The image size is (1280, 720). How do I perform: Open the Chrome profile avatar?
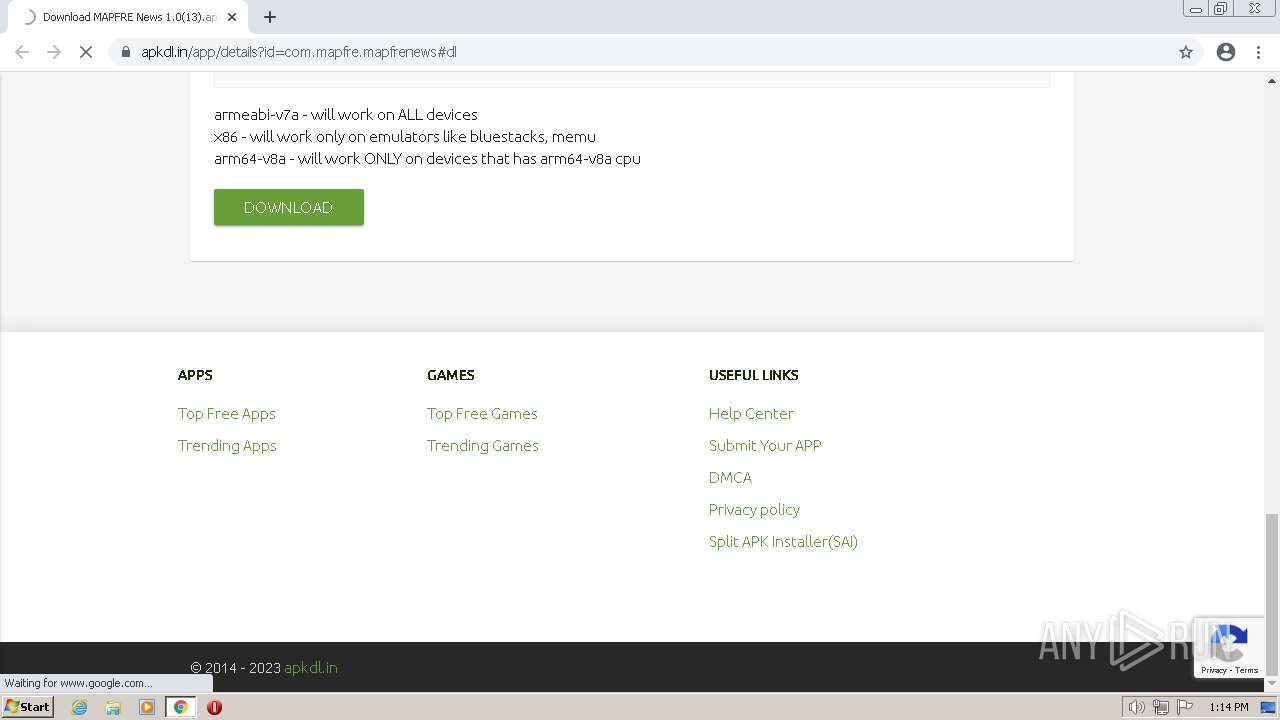point(1226,52)
